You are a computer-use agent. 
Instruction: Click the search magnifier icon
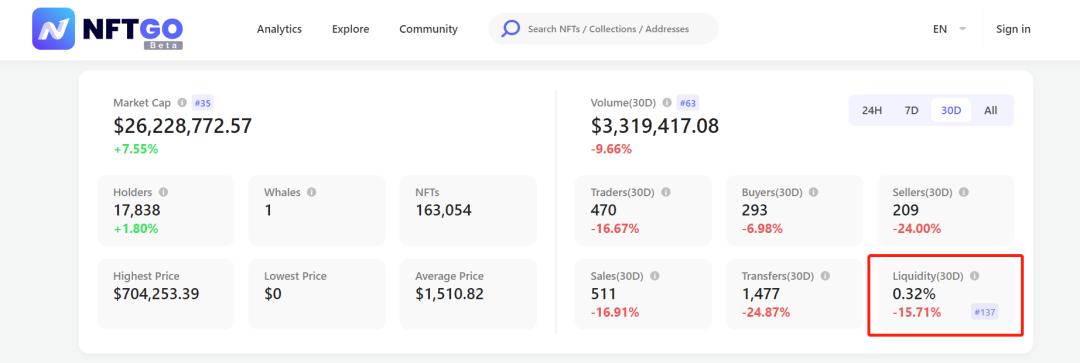(x=510, y=29)
